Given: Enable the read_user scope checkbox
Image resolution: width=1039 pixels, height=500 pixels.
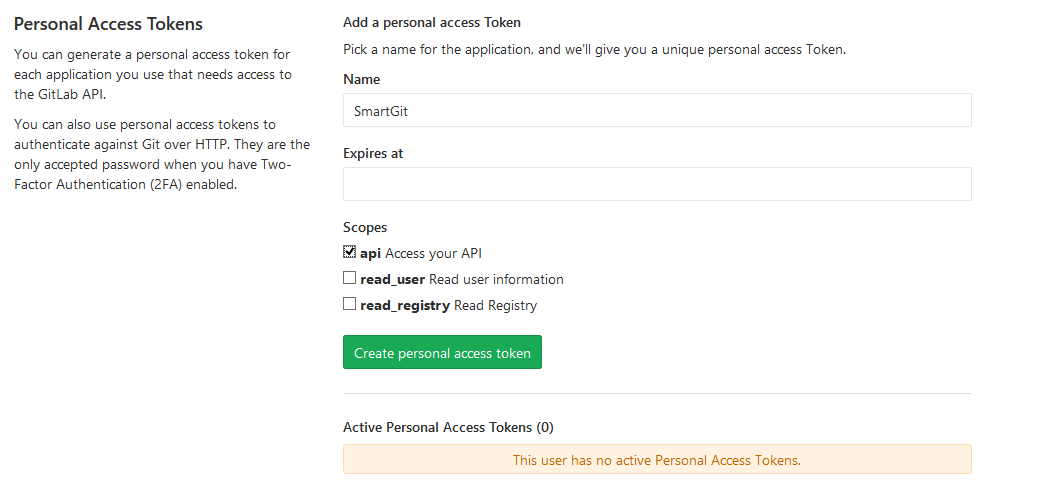Looking at the screenshot, I should [350, 278].
